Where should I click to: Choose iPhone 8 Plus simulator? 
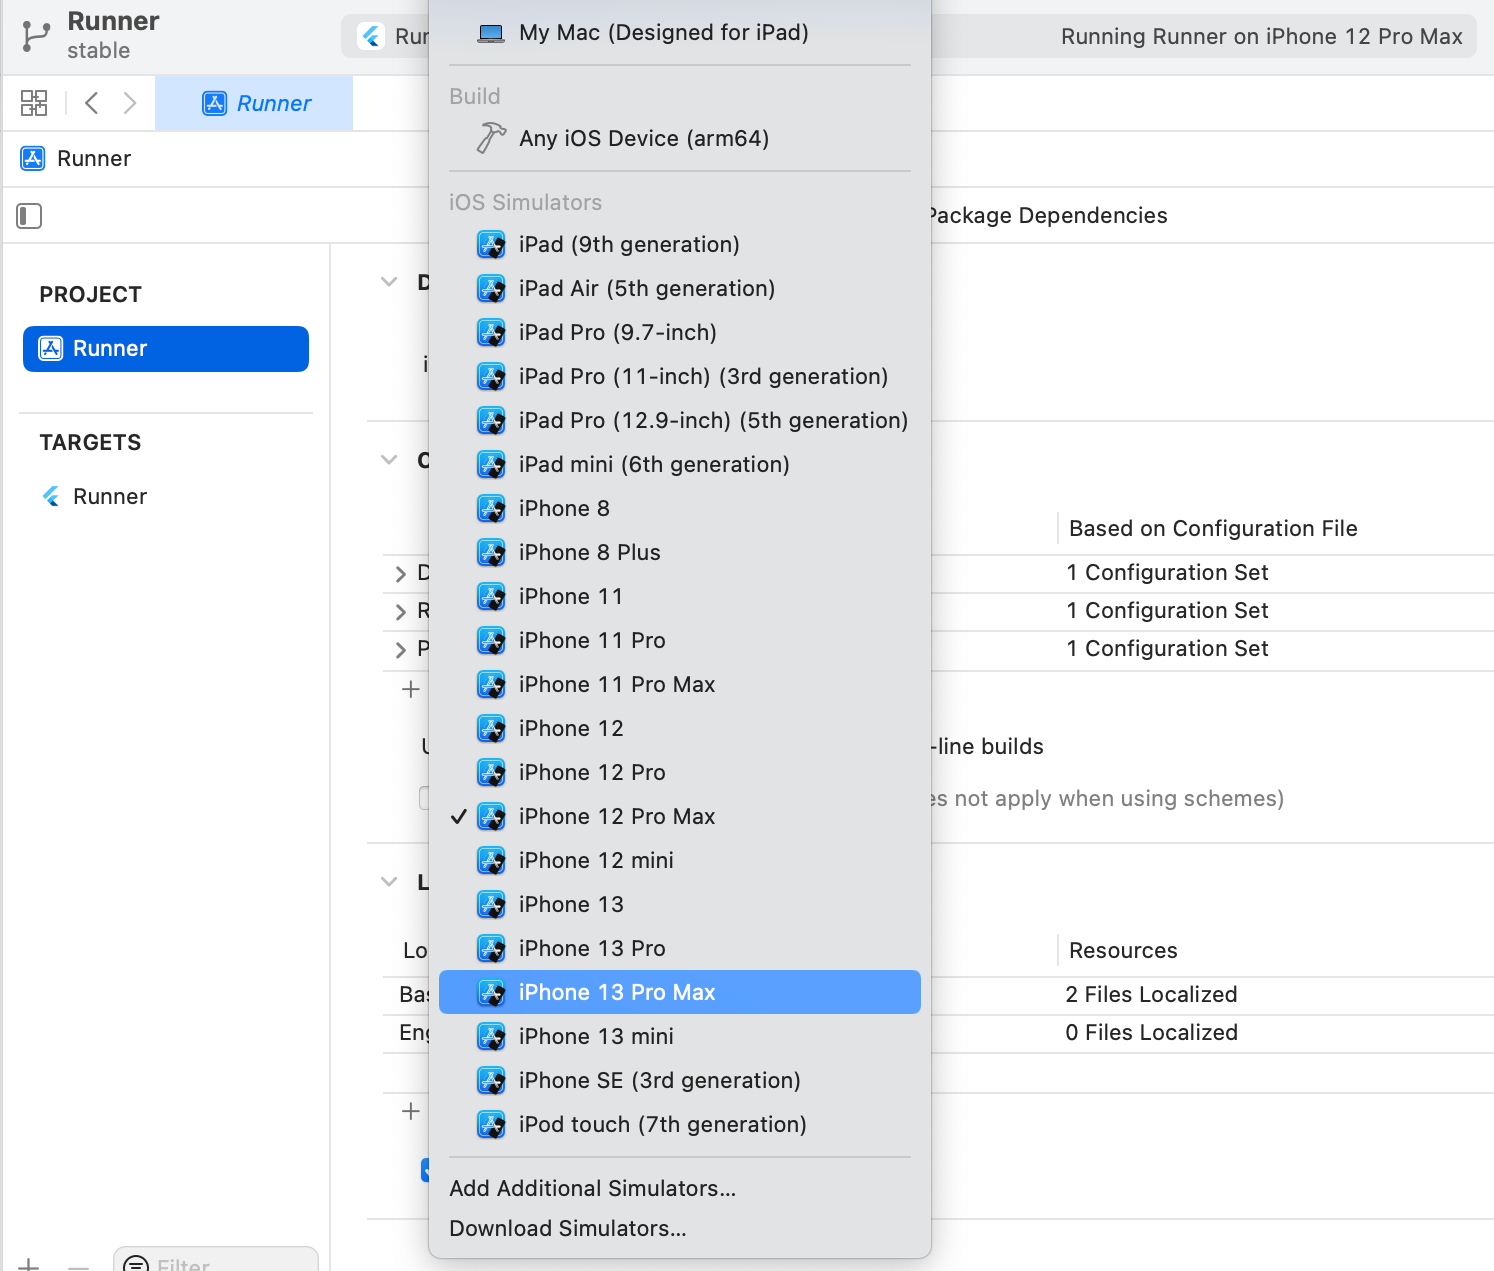[679, 552]
